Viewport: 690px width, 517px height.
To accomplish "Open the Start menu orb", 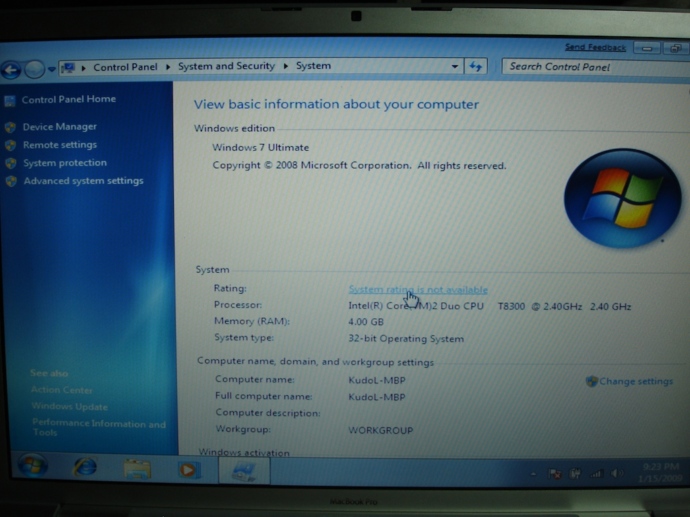I will coord(32,466).
